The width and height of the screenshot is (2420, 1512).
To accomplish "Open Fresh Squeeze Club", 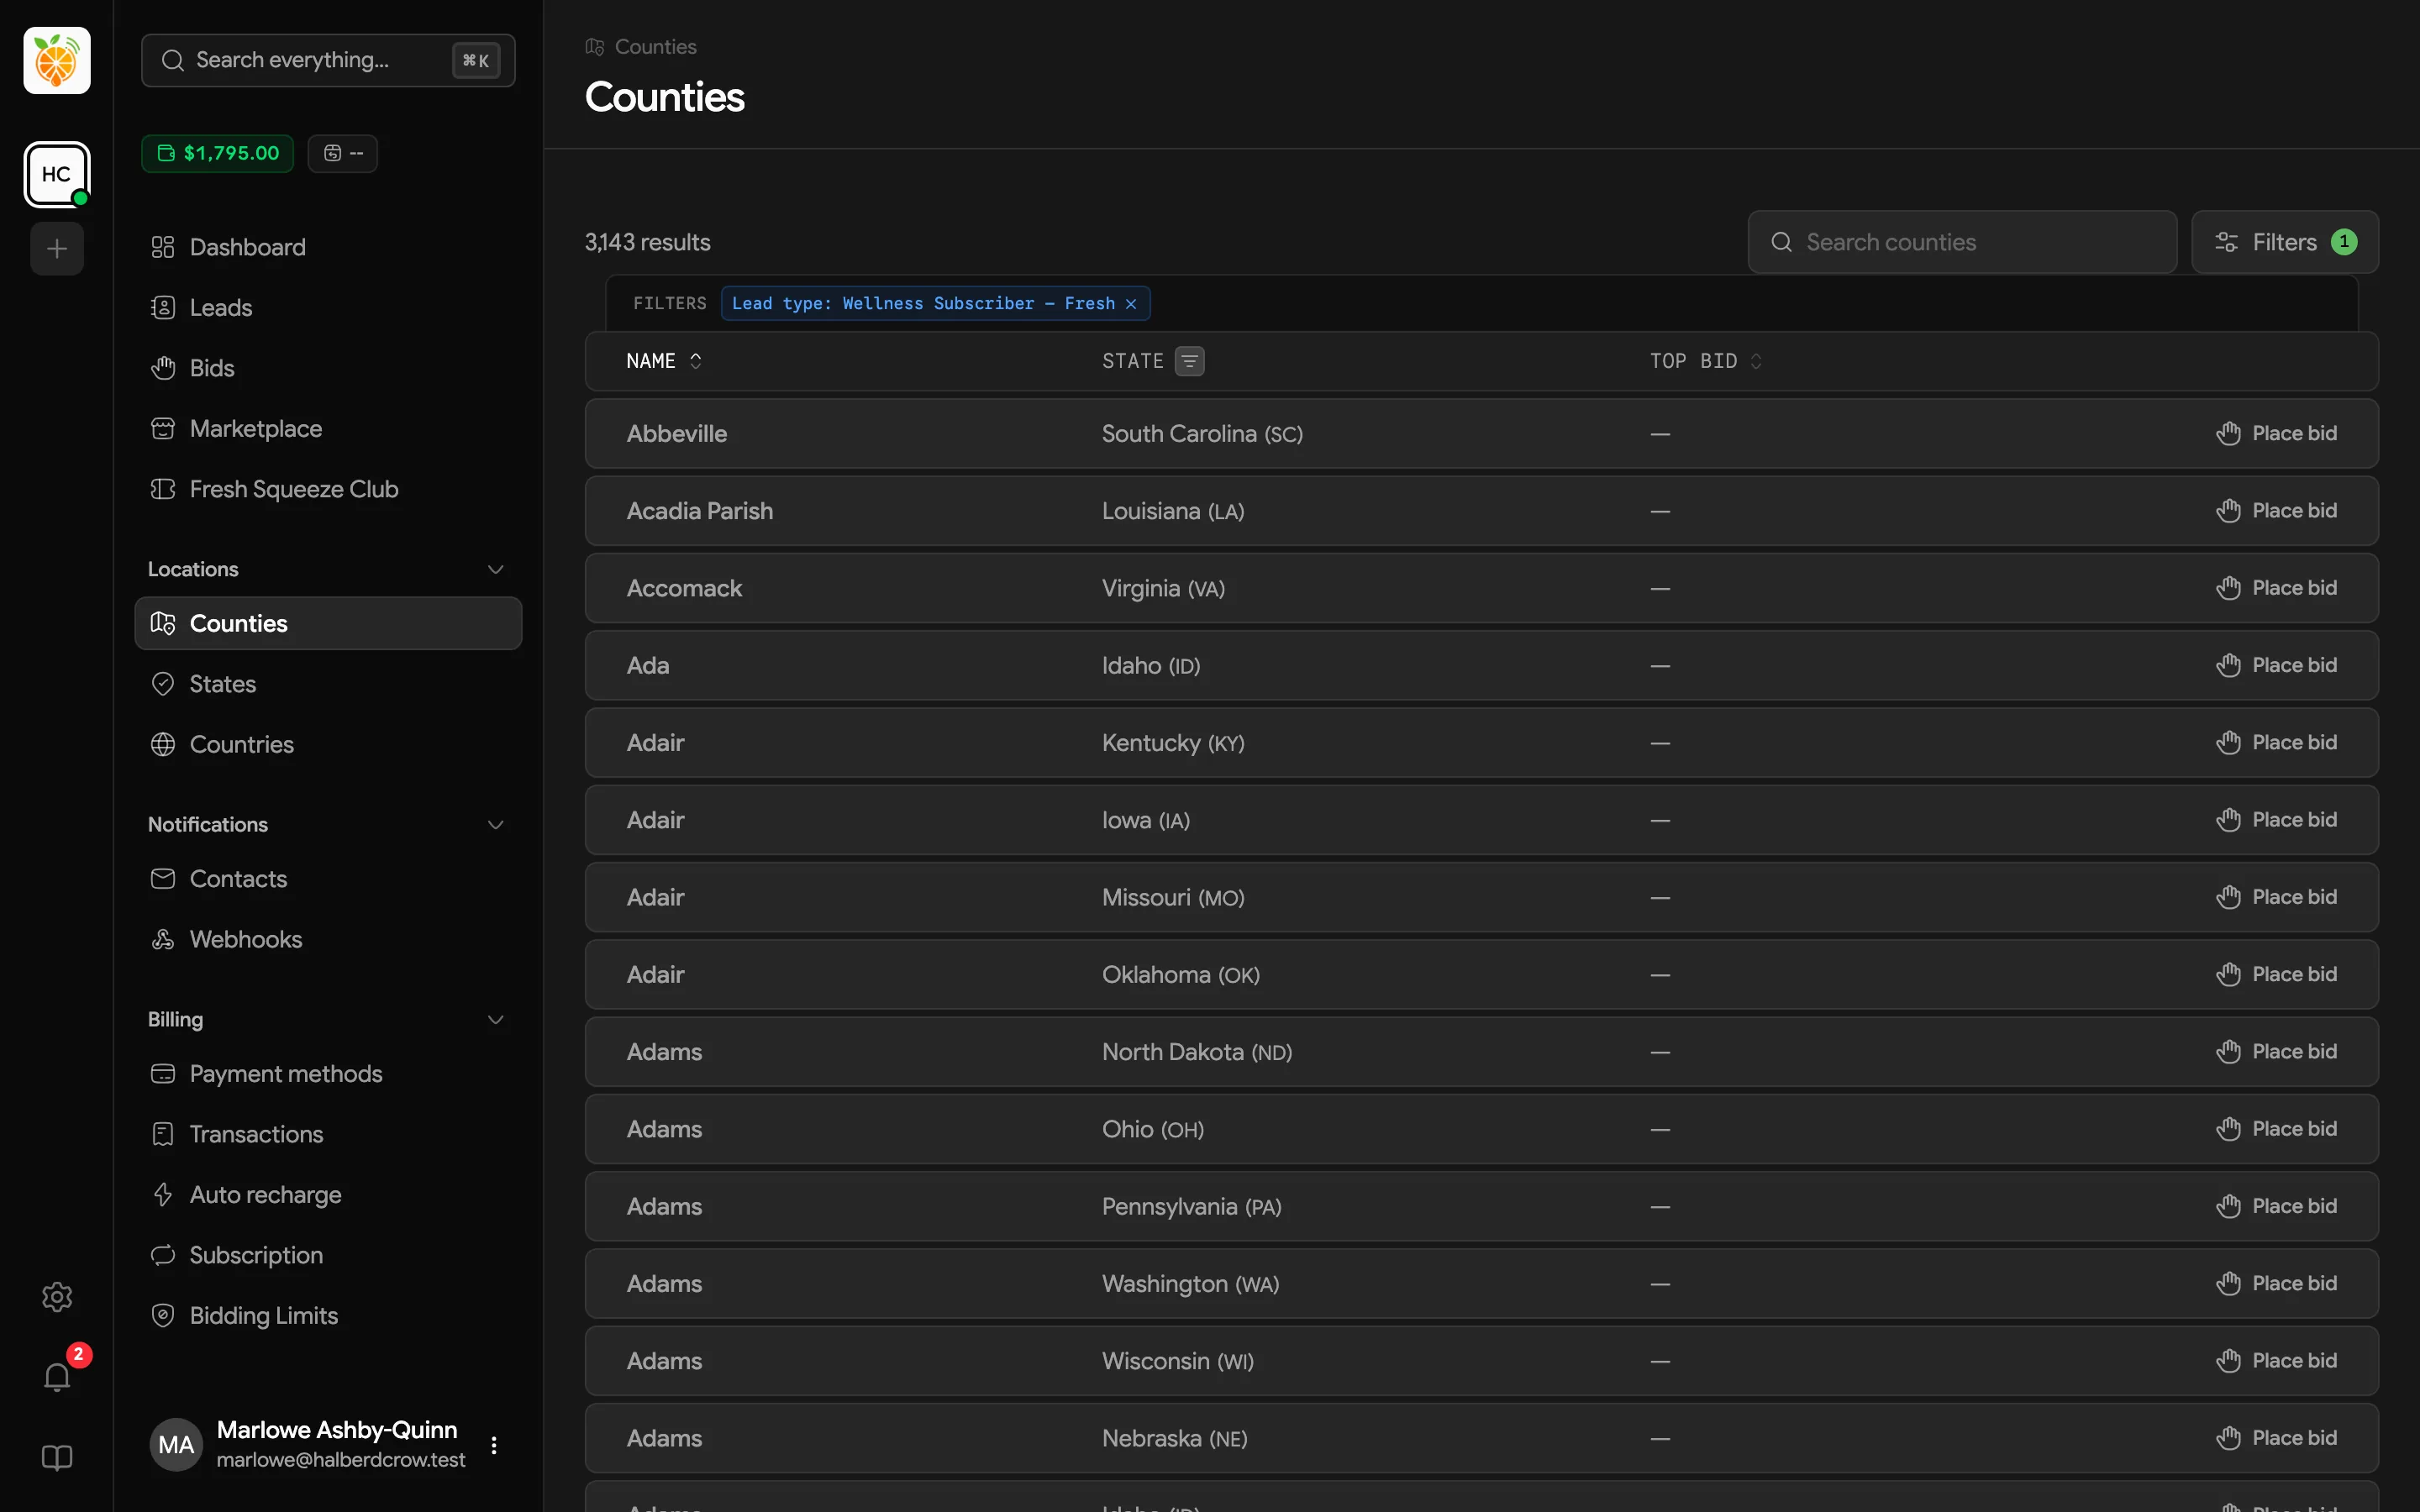I will point(328,489).
